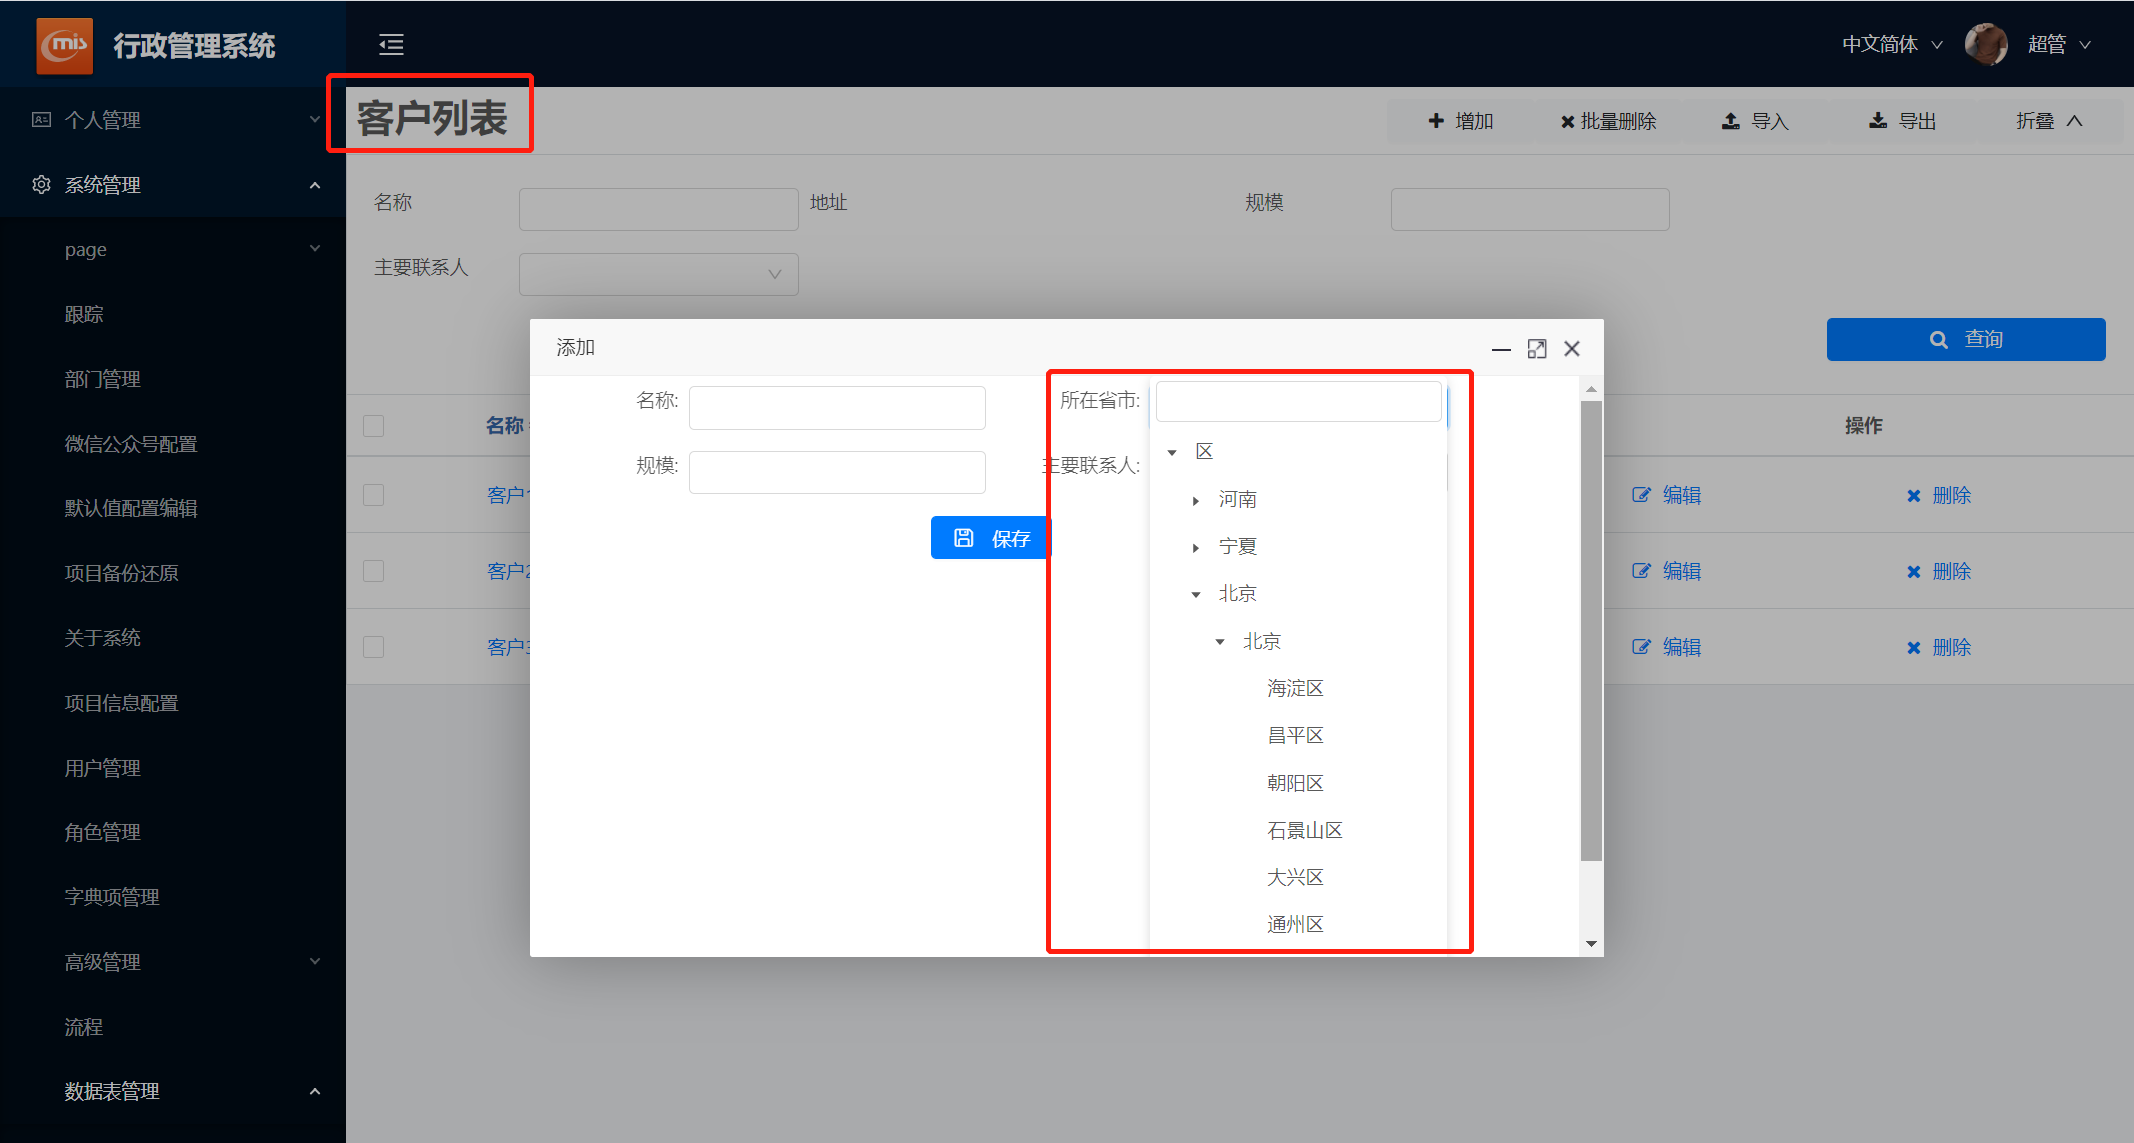Click the 导出 download icon button
The image size is (2134, 1143).
tap(1903, 121)
